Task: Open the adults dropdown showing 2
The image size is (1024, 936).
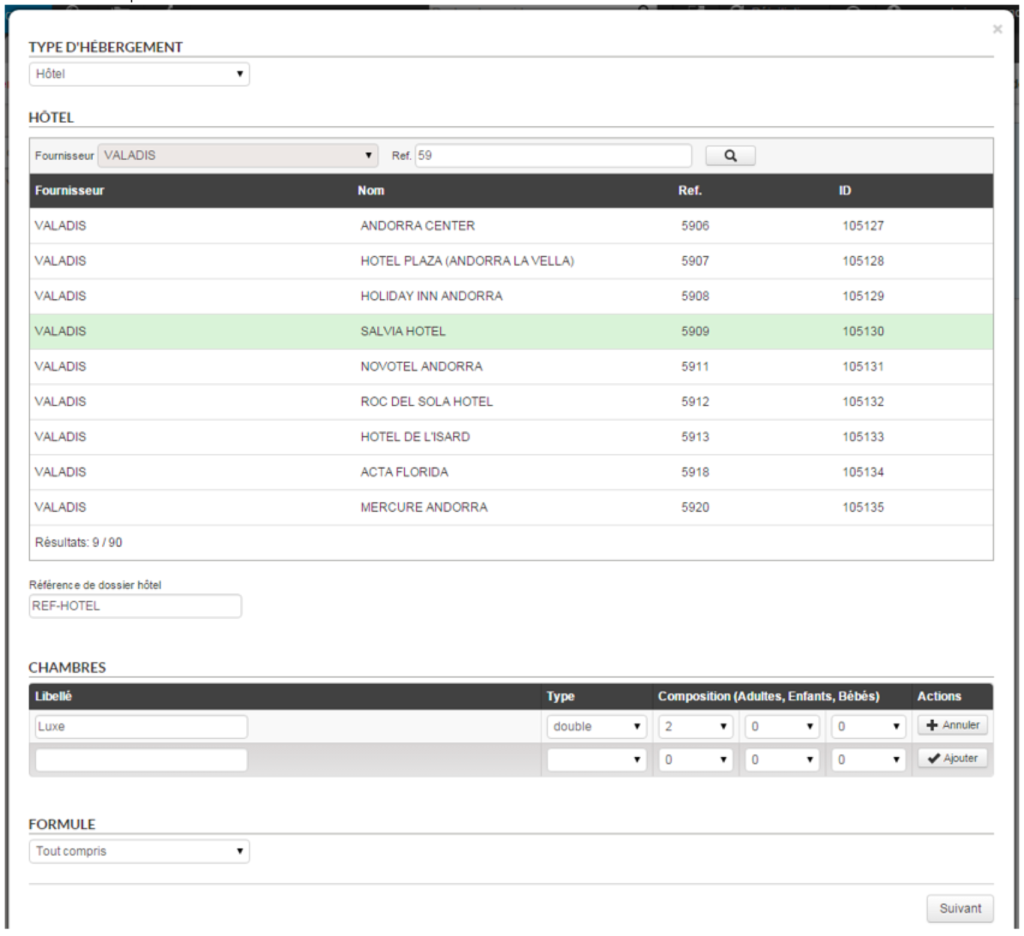Action: pyautogui.click(x=697, y=727)
